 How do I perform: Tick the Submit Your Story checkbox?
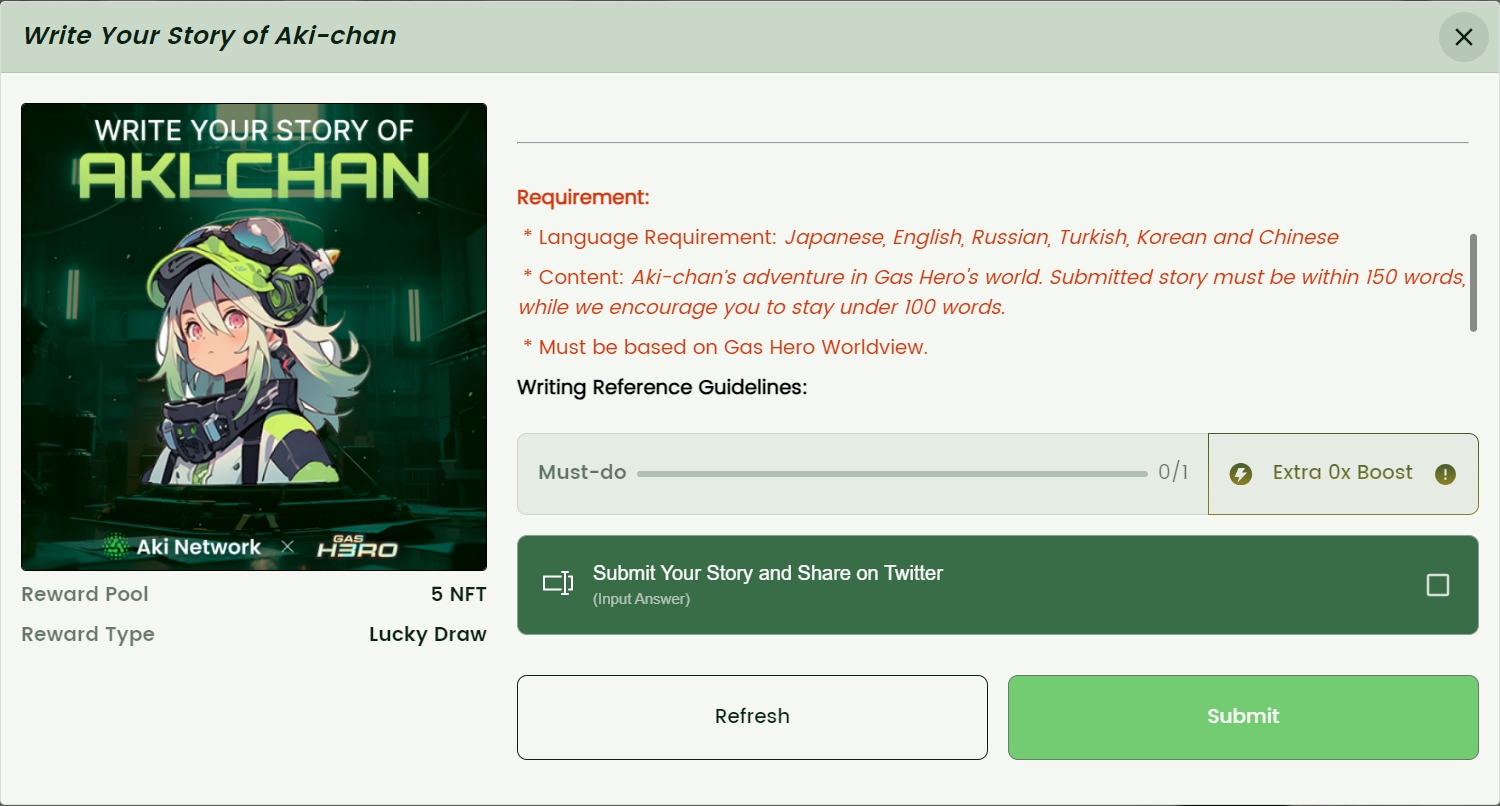1438,585
